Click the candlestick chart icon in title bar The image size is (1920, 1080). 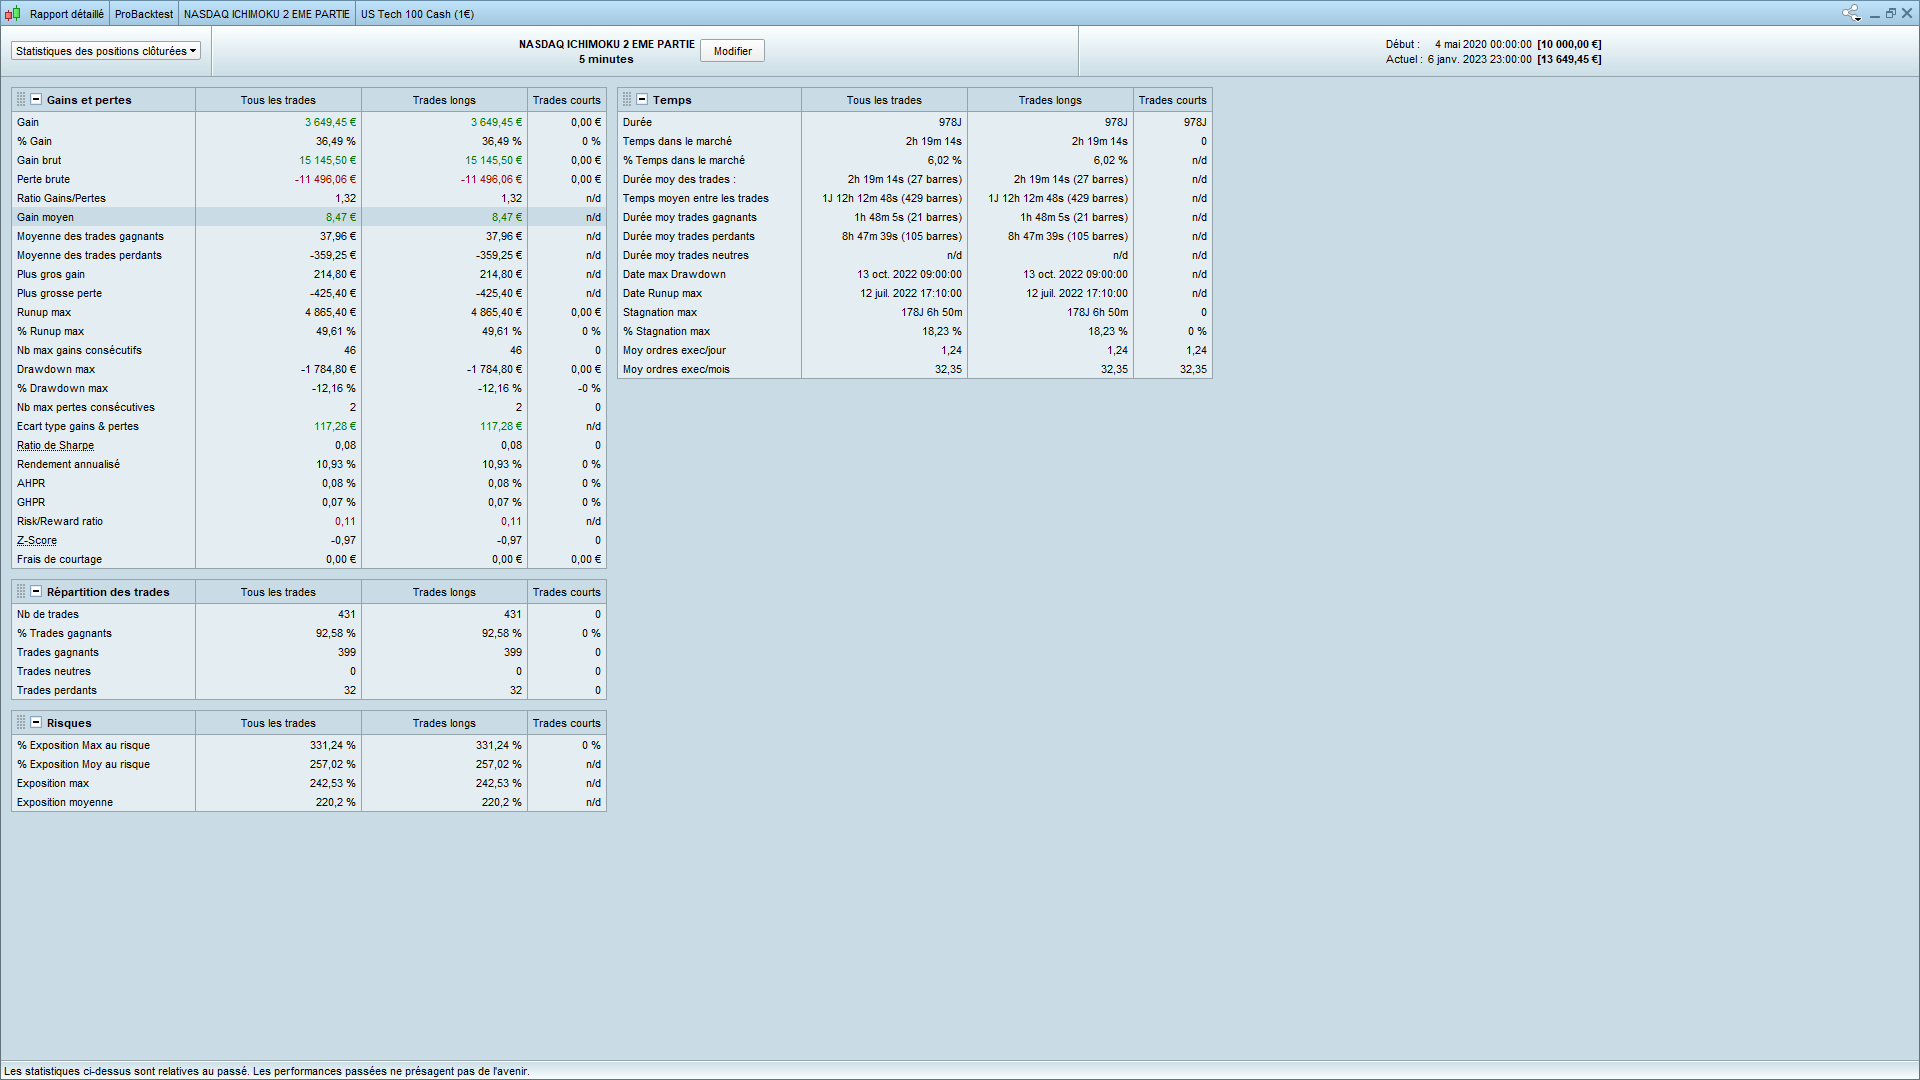pos(12,14)
